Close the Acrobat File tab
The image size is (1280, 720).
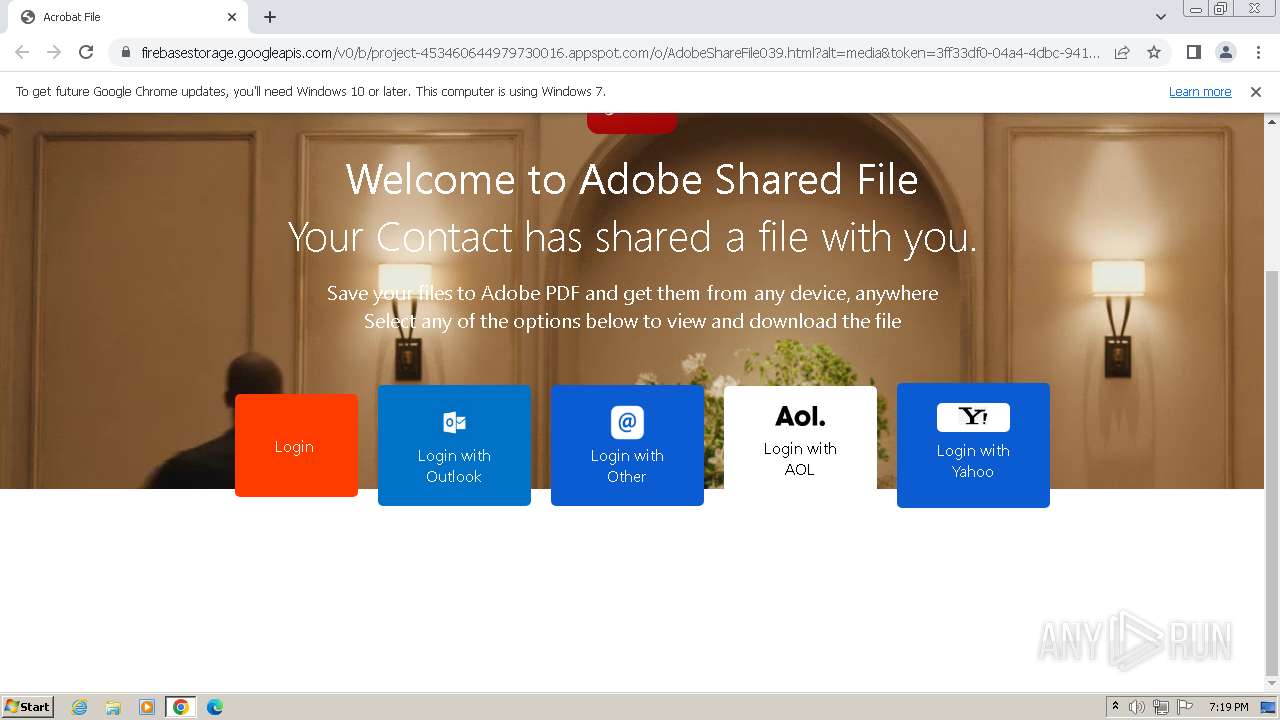coord(232,17)
